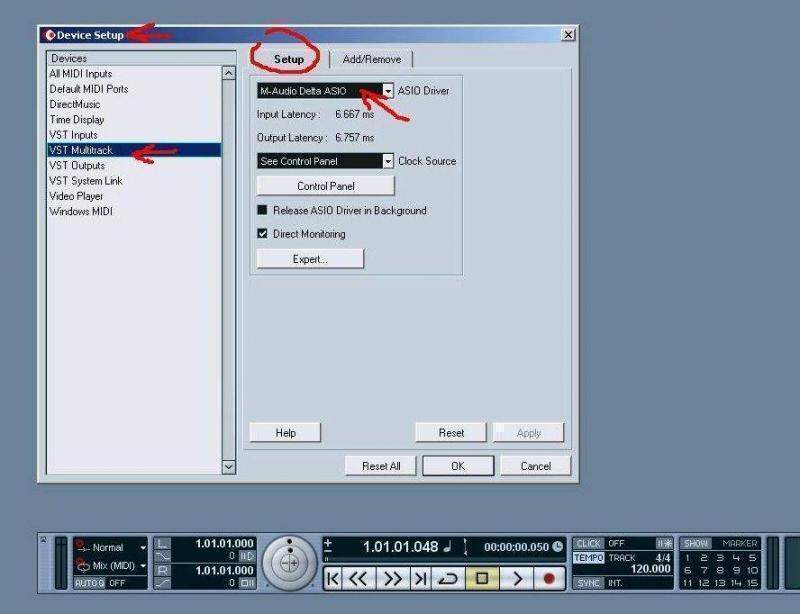Open the ASIO Driver dropdown

388,91
